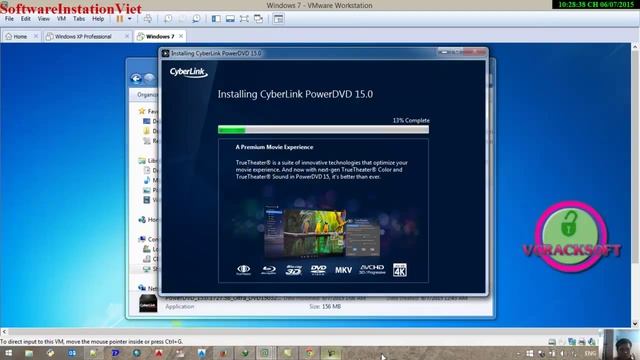This screenshot has height=360, width=640.
Task: Click the horizontal scrollbar left arrow
Action: pos(4,332)
